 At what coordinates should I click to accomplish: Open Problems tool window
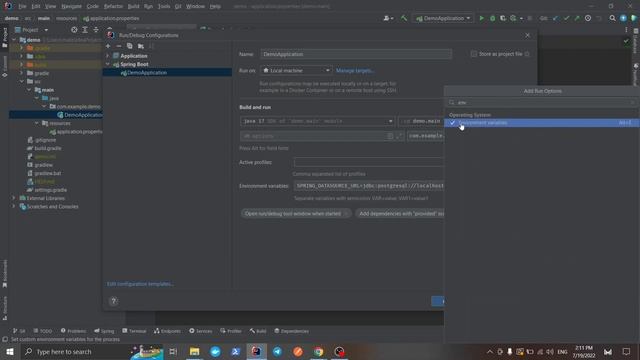point(73,331)
